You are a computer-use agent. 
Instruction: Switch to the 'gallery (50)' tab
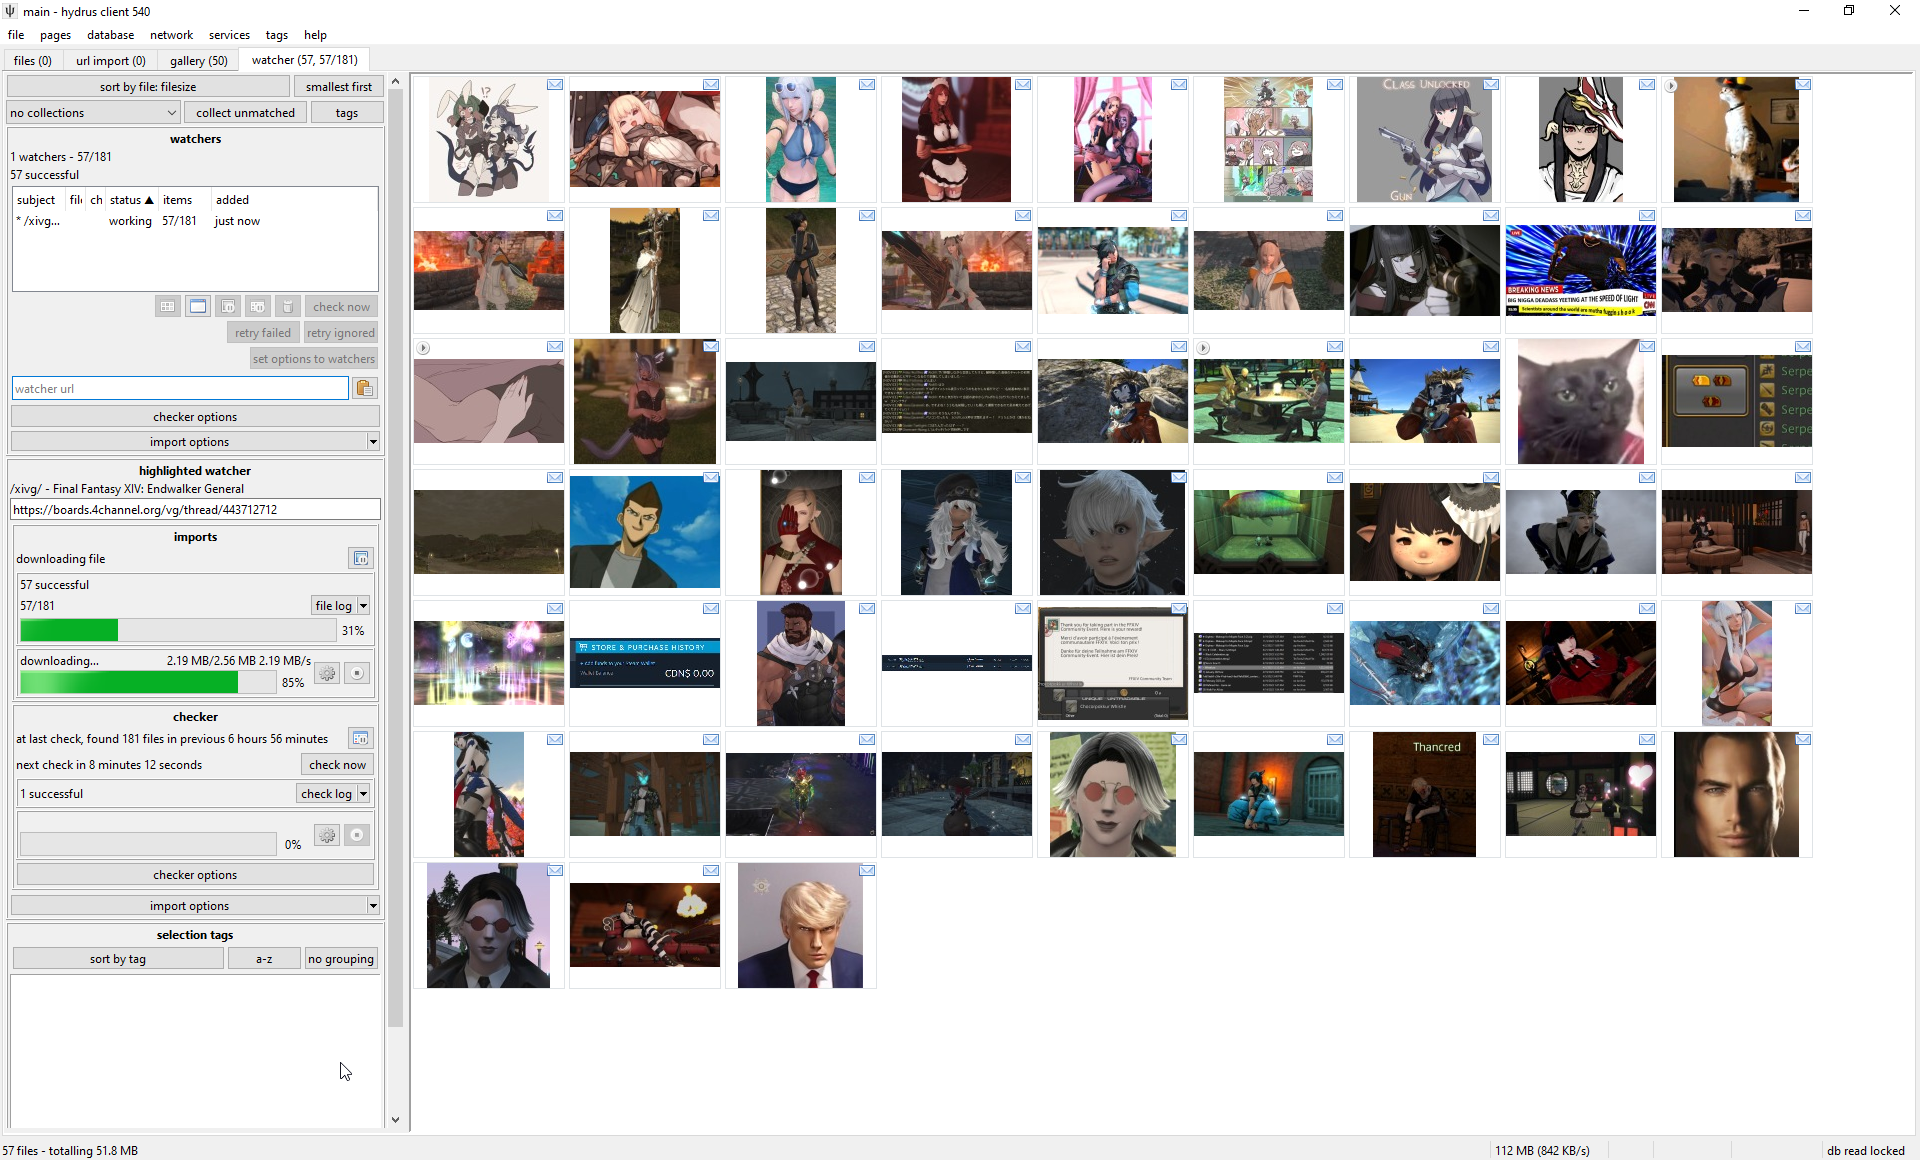199,59
